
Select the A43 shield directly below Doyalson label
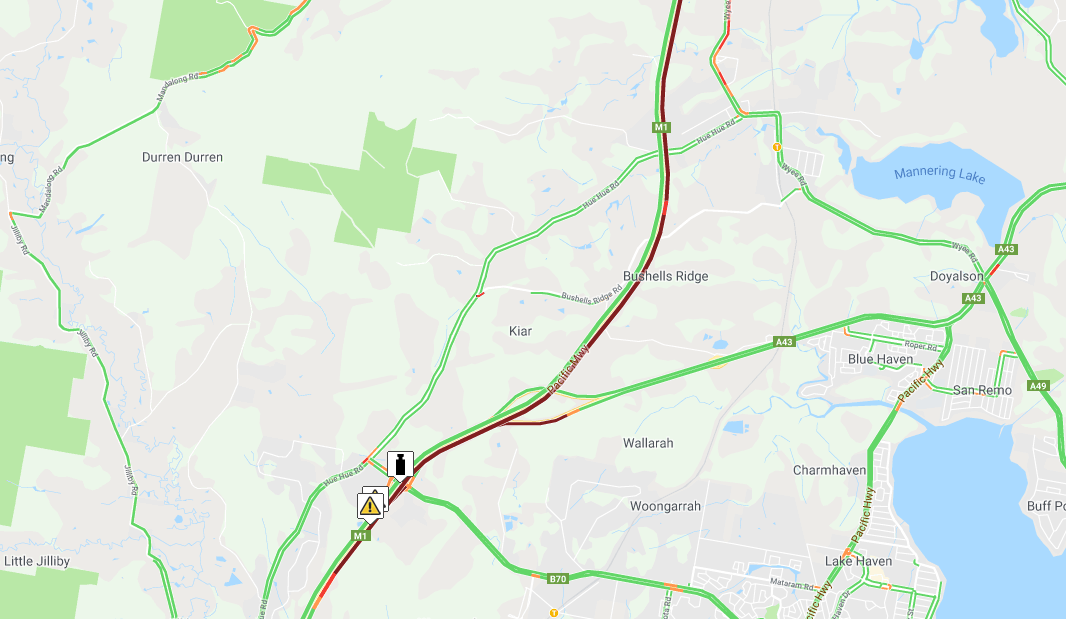tap(973, 298)
